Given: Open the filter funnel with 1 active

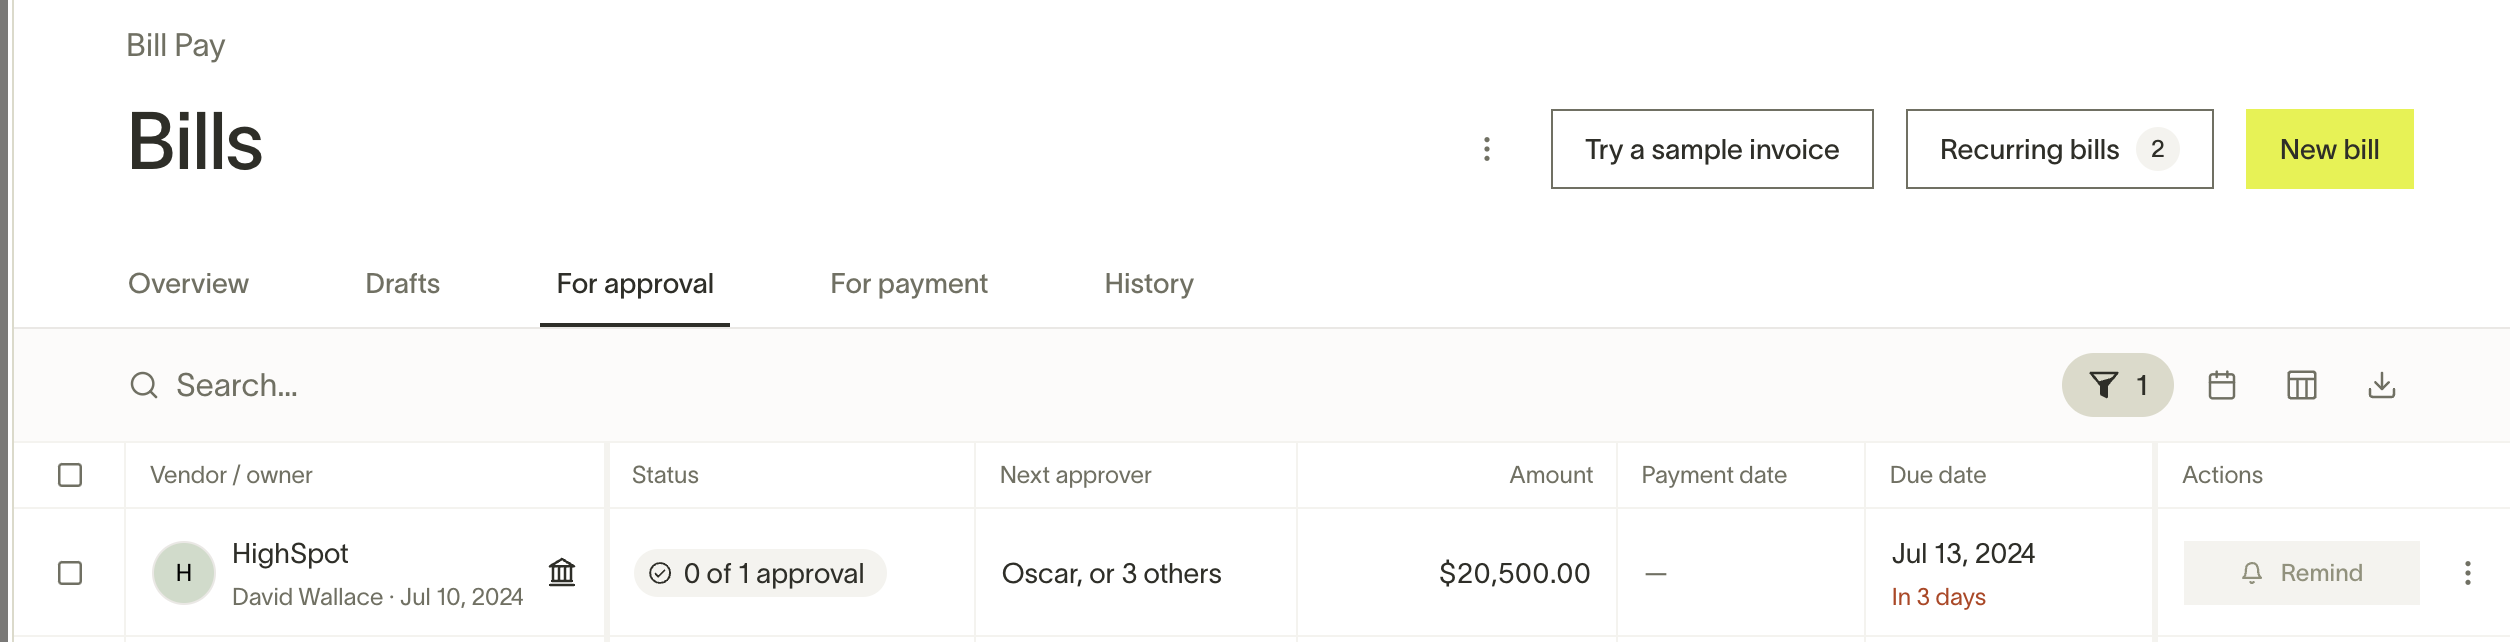Looking at the screenshot, I should pos(2117,385).
